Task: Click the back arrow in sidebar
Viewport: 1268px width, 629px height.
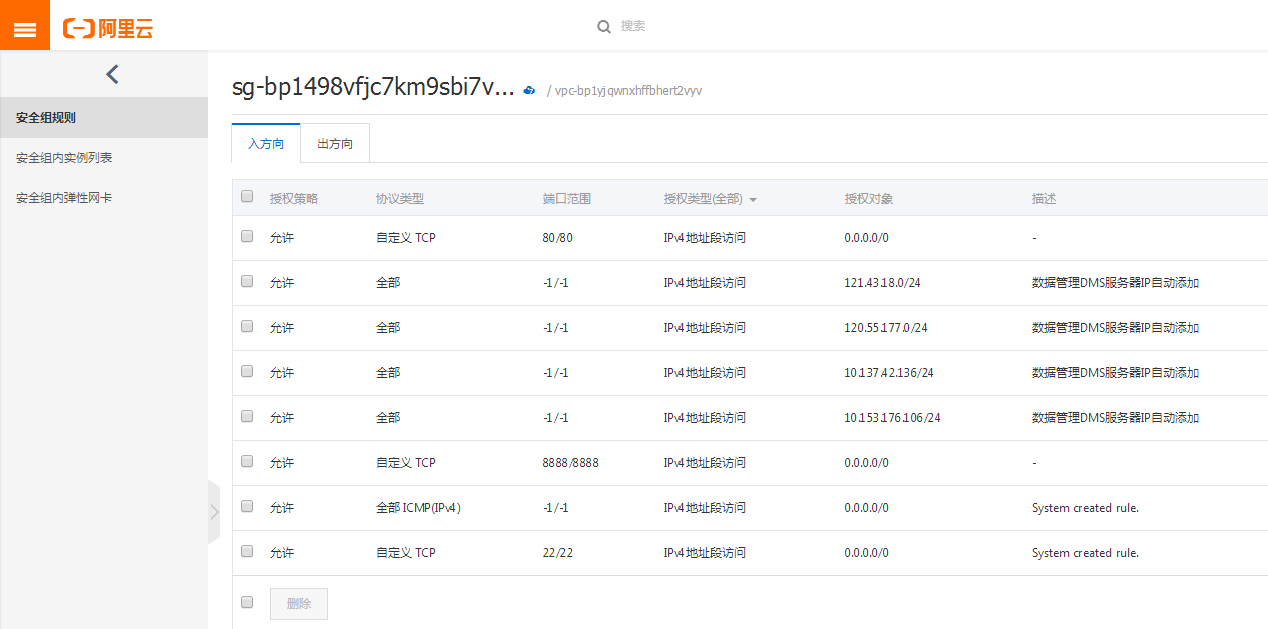Action: [112, 74]
